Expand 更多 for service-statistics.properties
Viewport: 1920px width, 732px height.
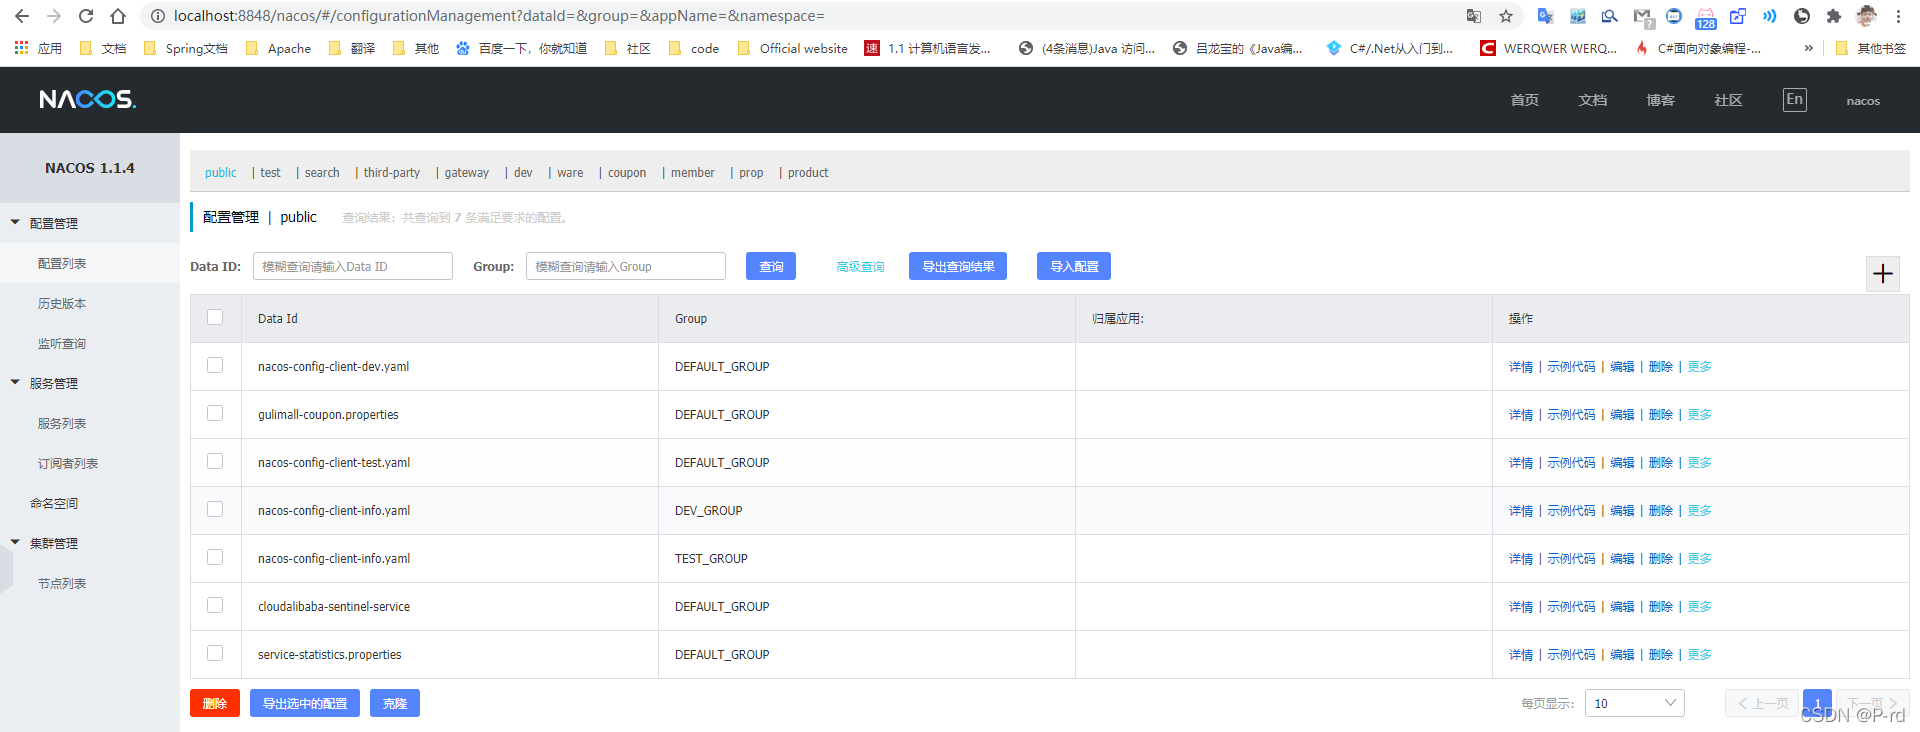pos(1699,655)
